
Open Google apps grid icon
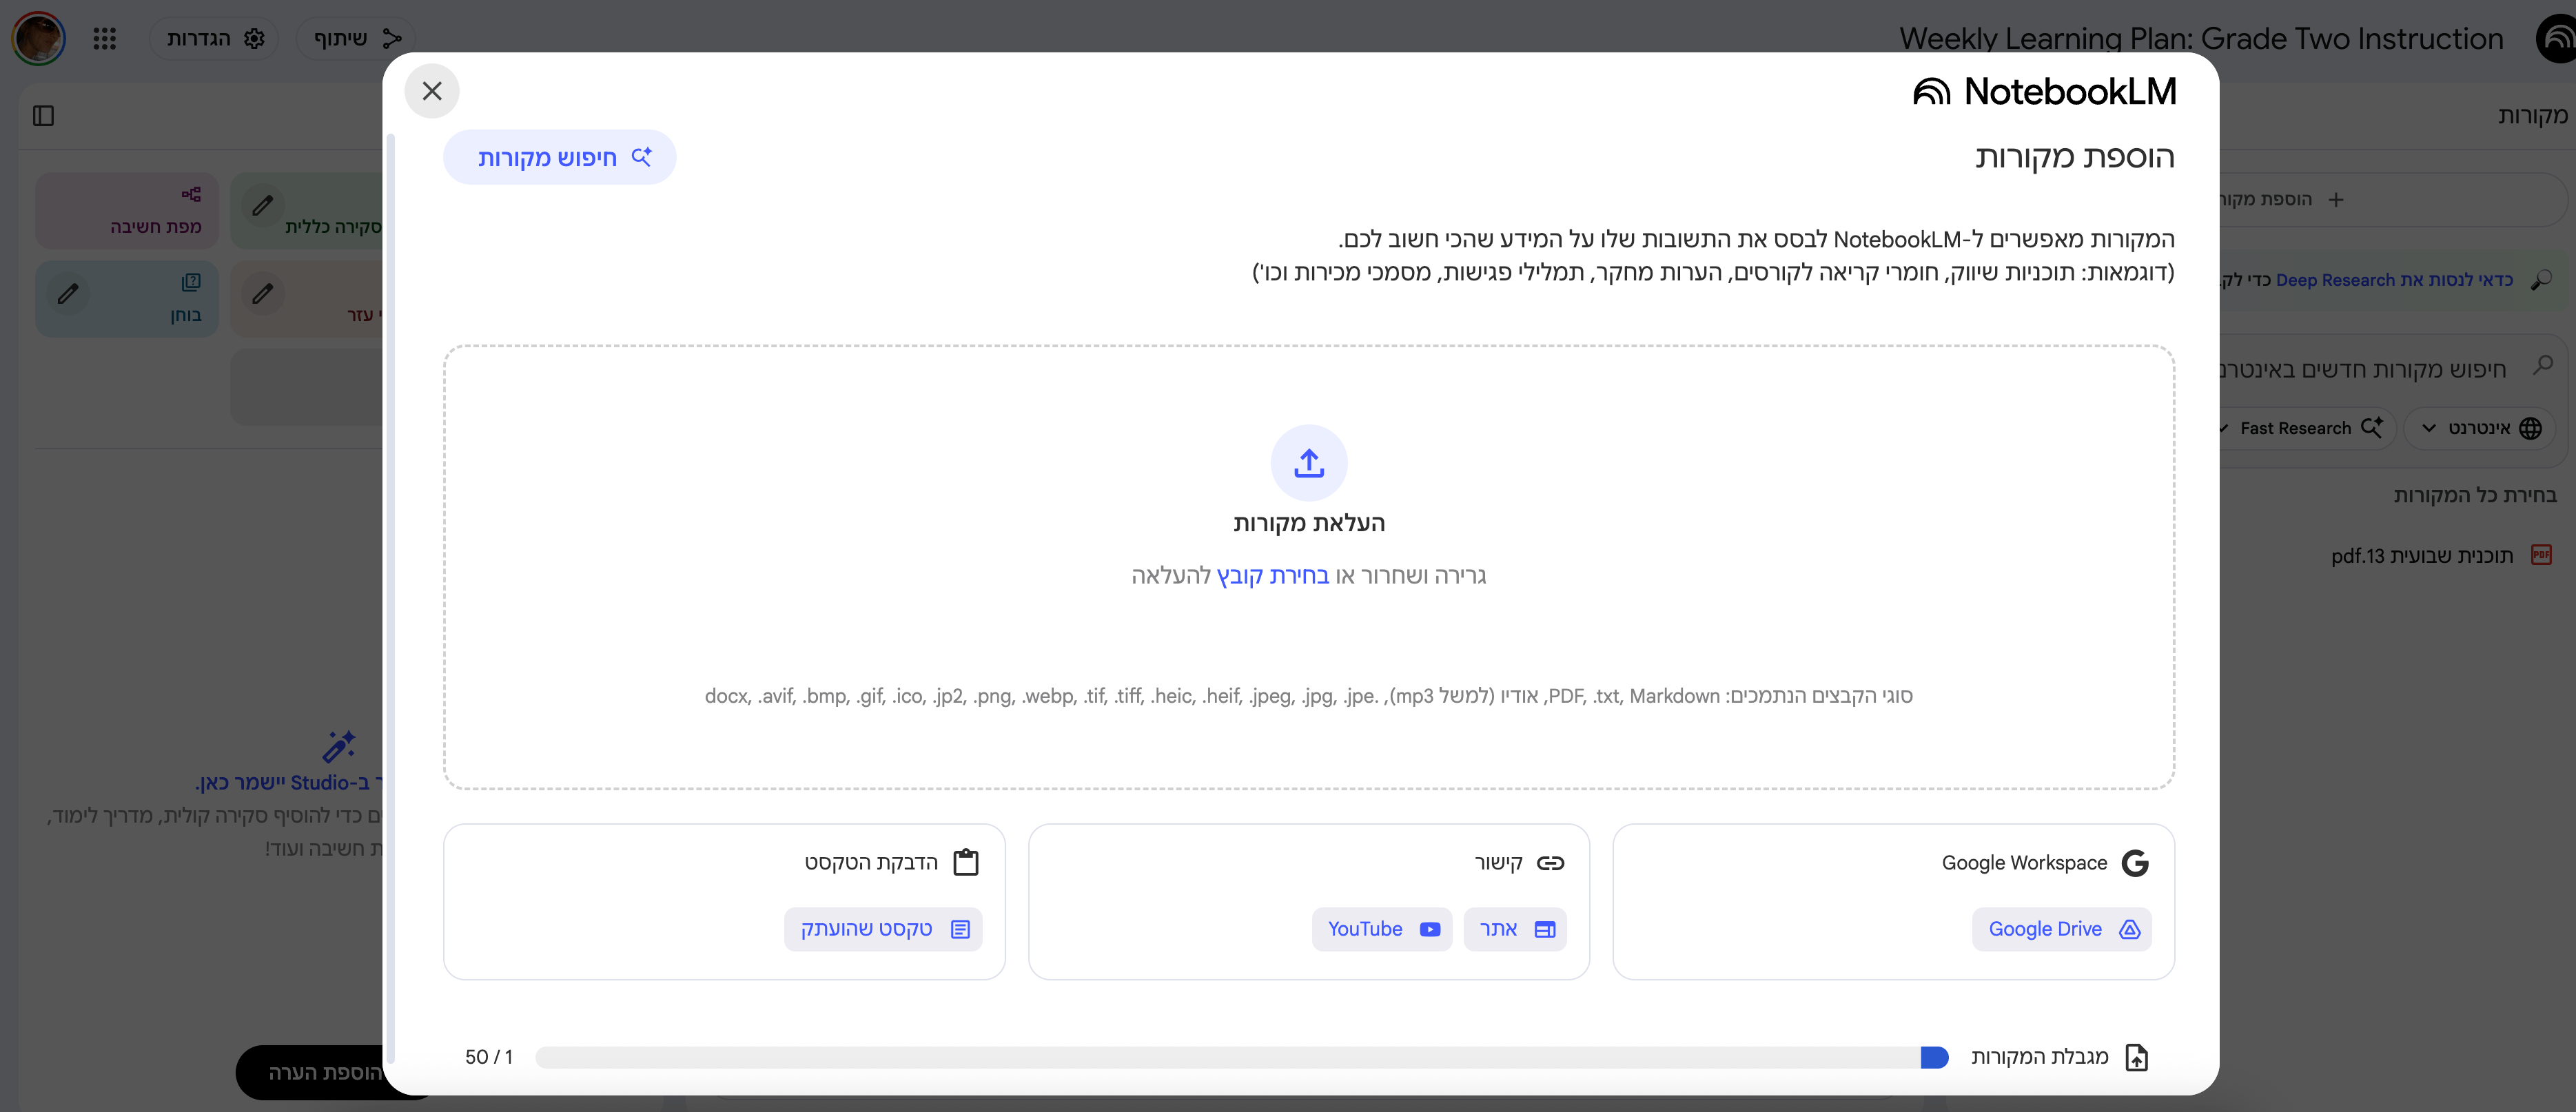click(105, 38)
